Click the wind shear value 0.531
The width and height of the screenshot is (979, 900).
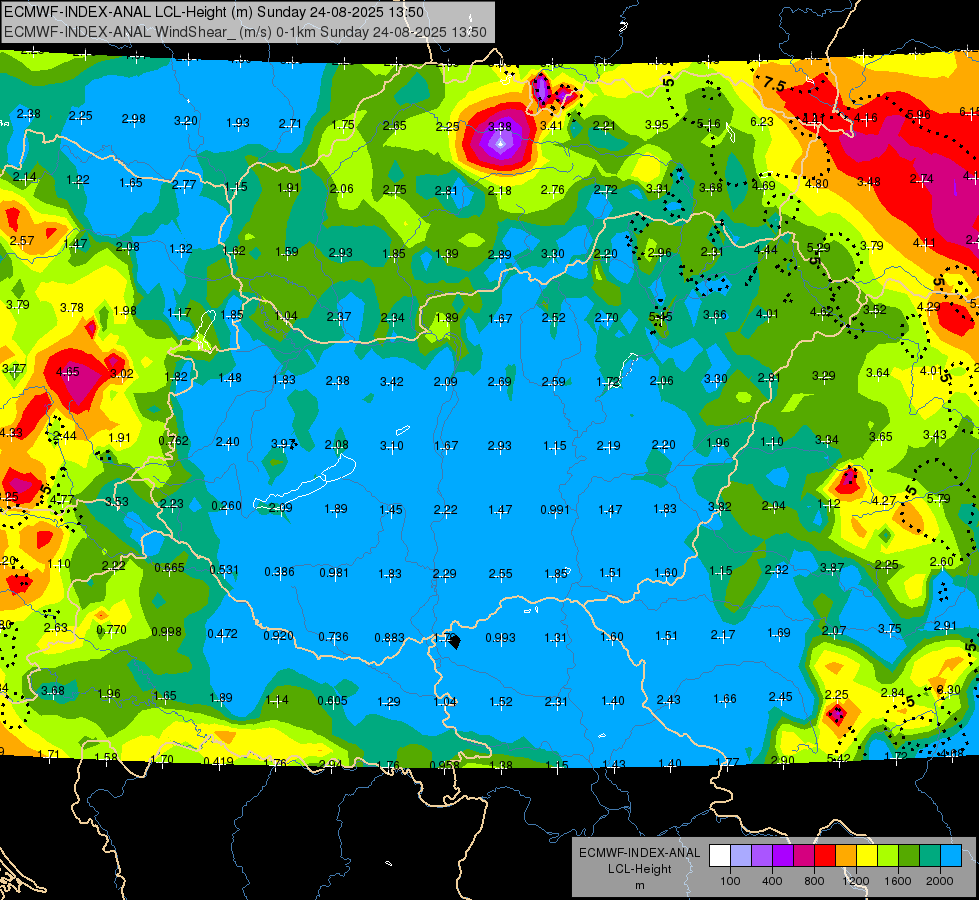coord(224,570)
